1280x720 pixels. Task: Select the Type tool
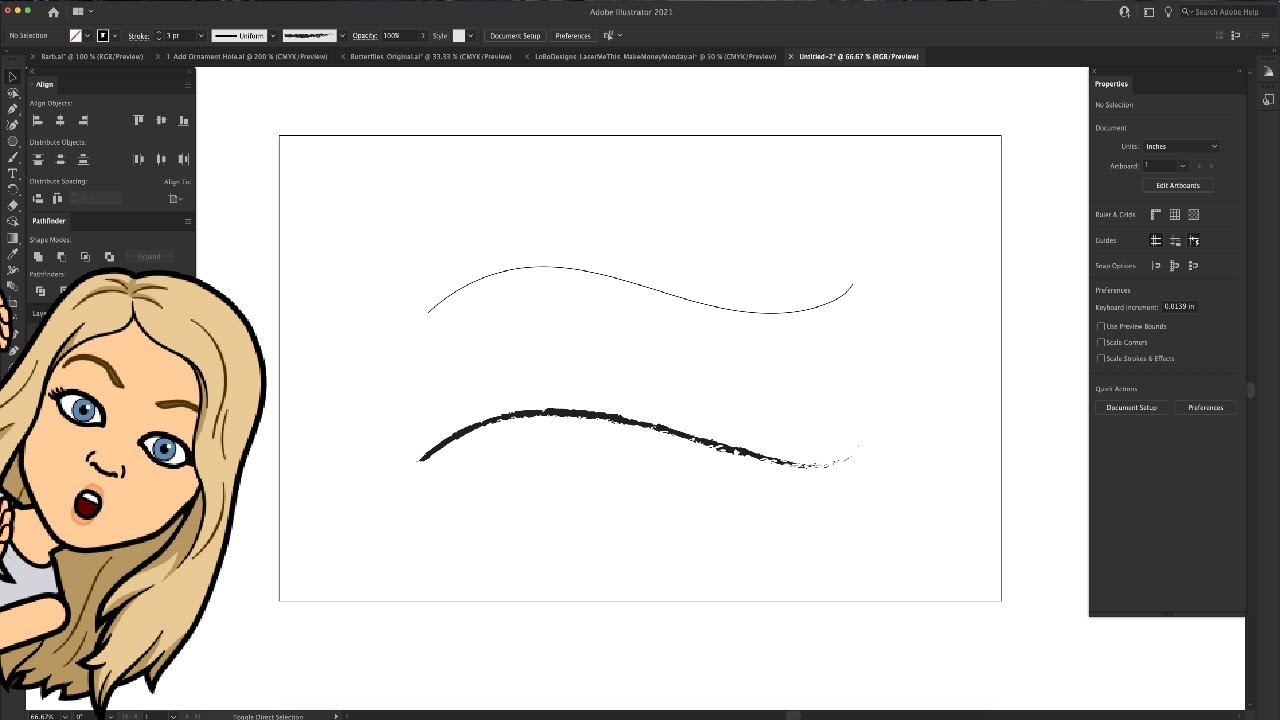[13, 173]
